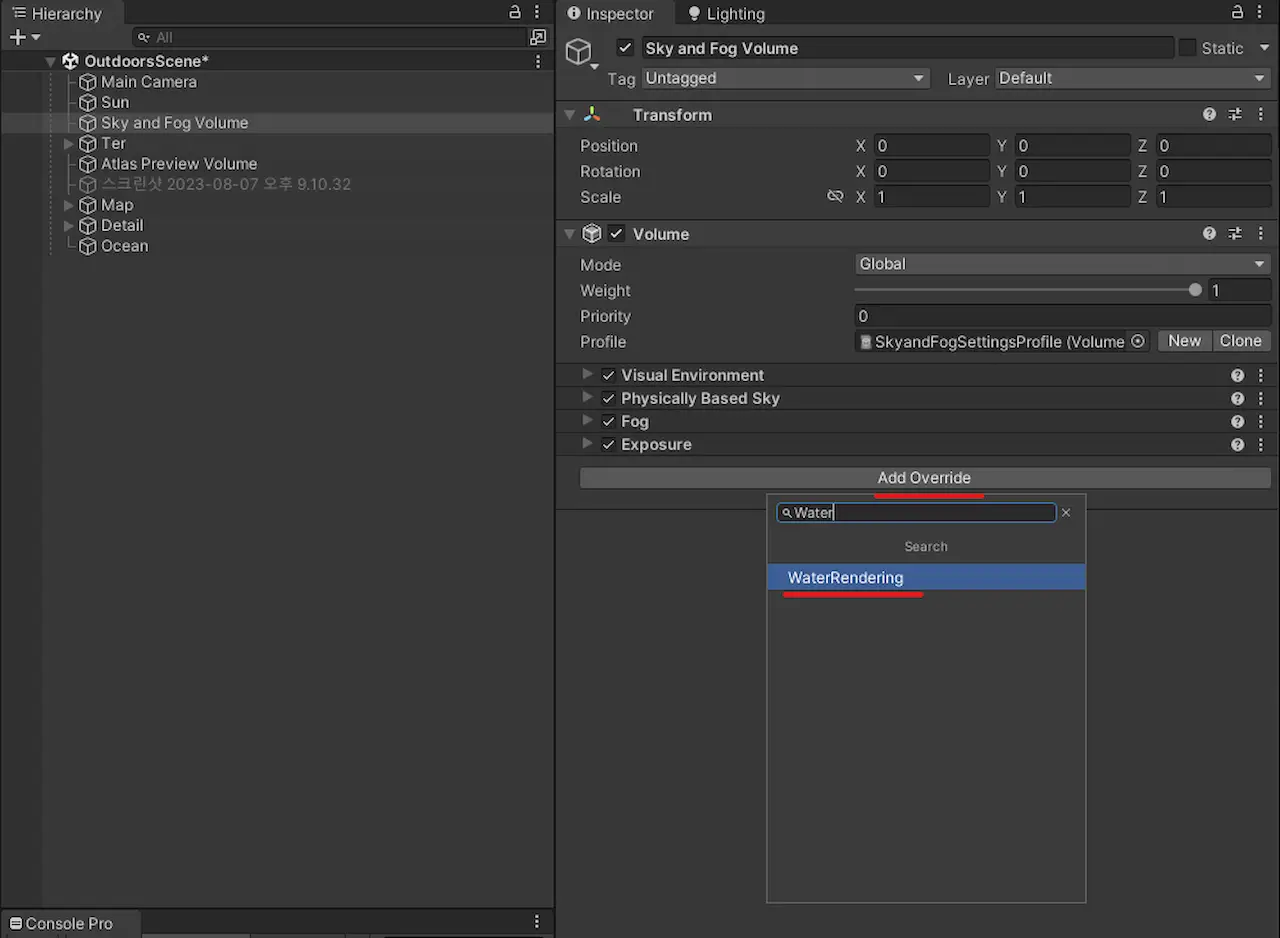Switch to the Lighting tab
Screen dimensions: 1280x938
(x=726, y=13)
